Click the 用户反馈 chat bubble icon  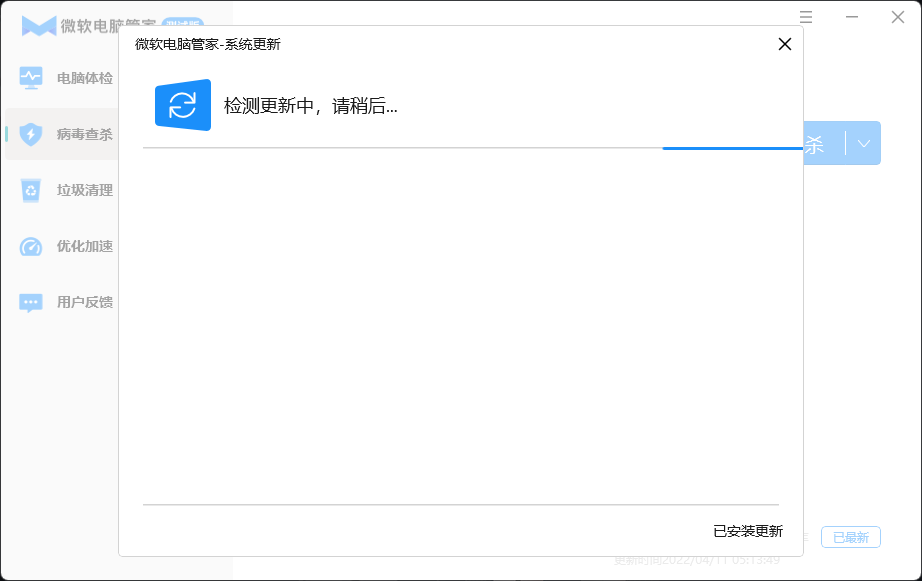click(x=31, y=302)
